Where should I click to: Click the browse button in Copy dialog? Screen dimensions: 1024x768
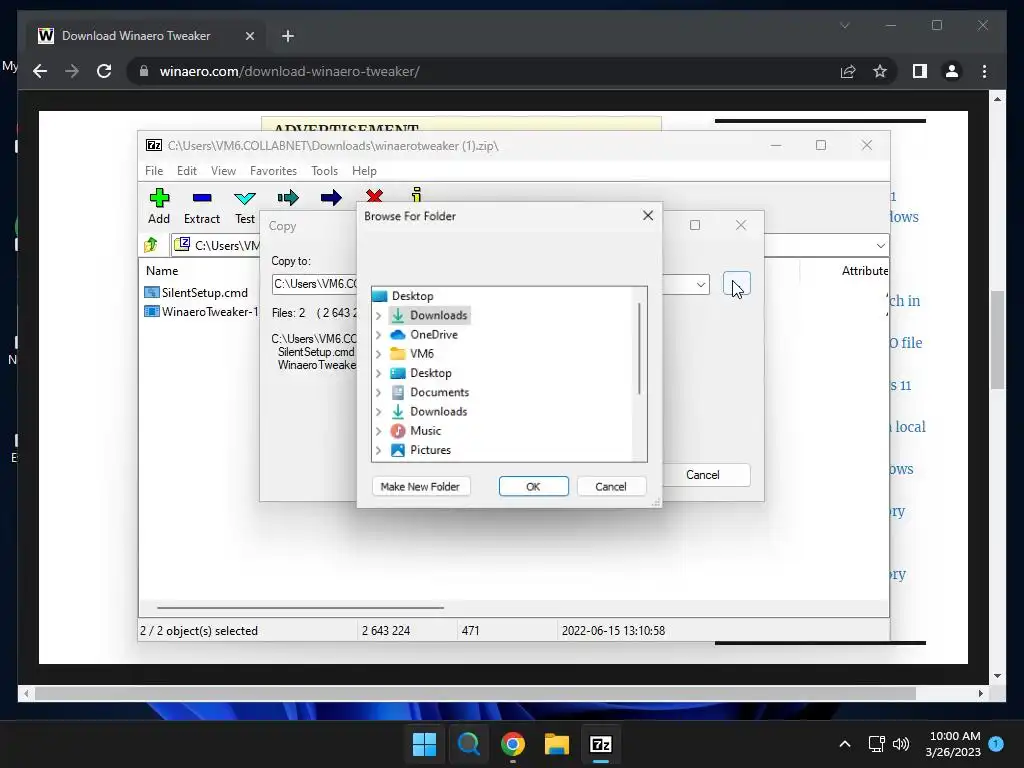pyautogui.click(x=737, y=284)
